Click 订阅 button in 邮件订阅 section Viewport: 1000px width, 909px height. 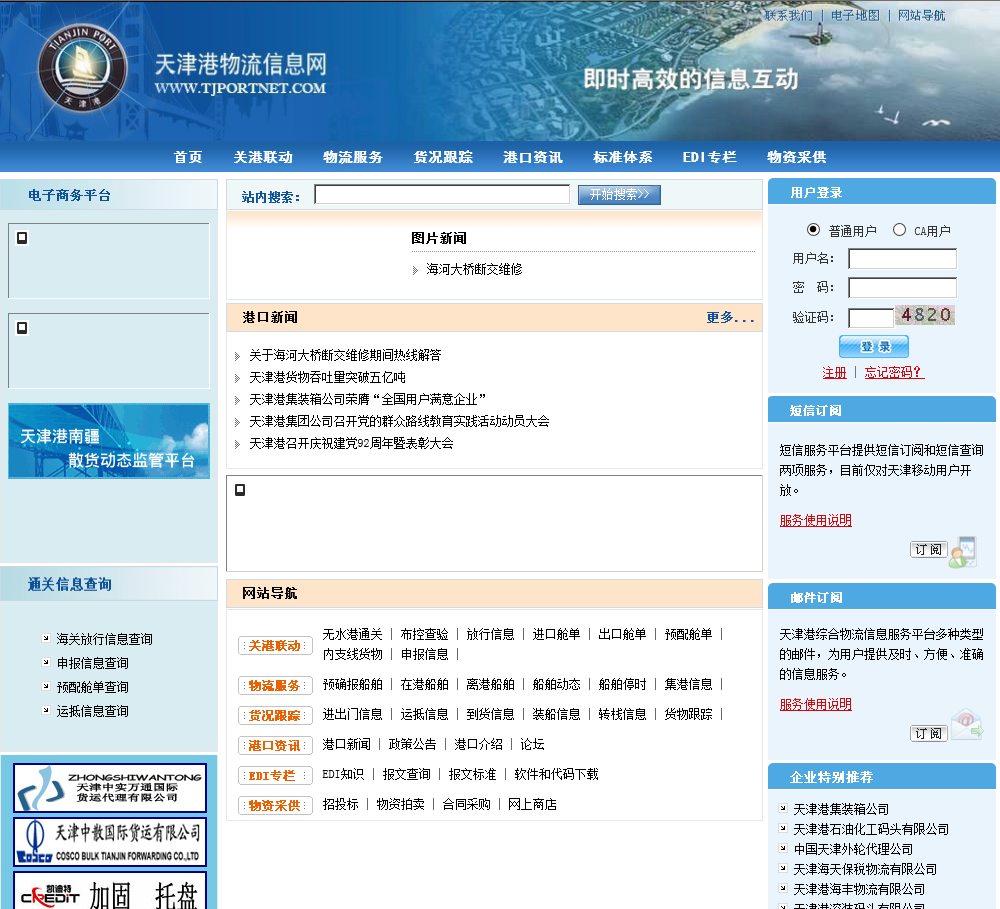click(929, 734)
